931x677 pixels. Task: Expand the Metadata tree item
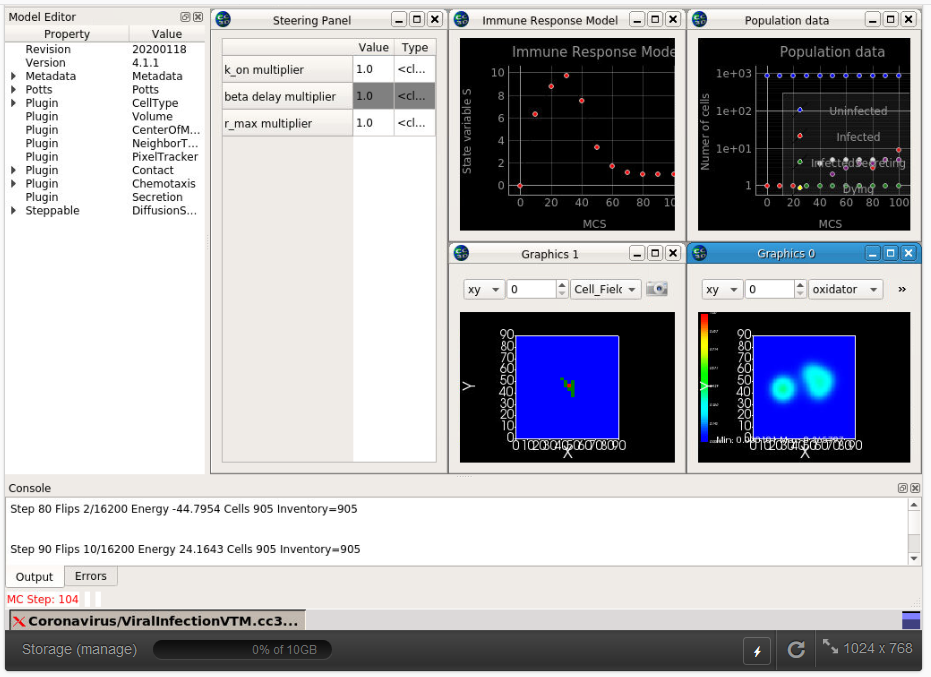14,76
